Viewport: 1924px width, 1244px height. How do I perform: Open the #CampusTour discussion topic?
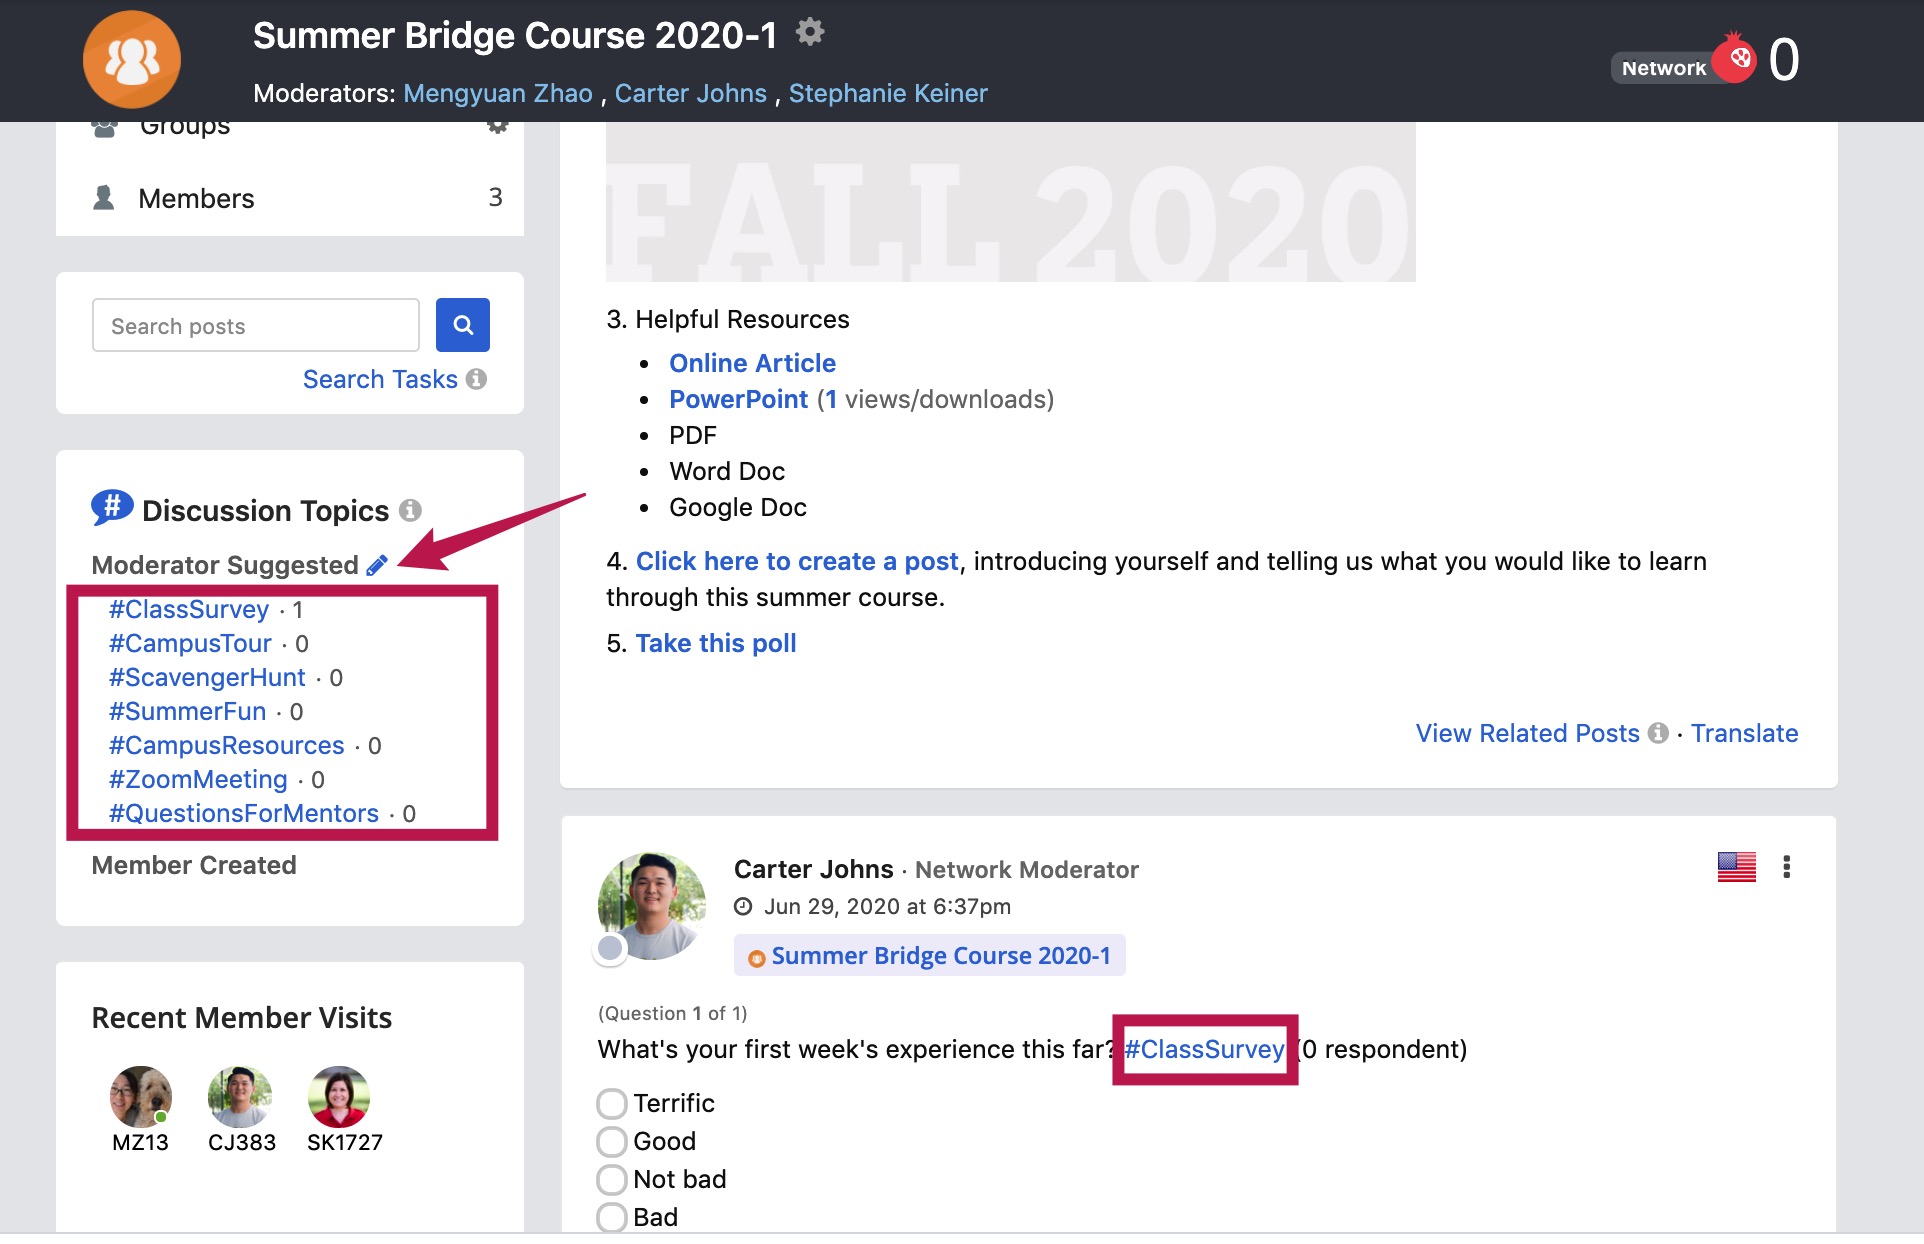[x=190, y=643]
